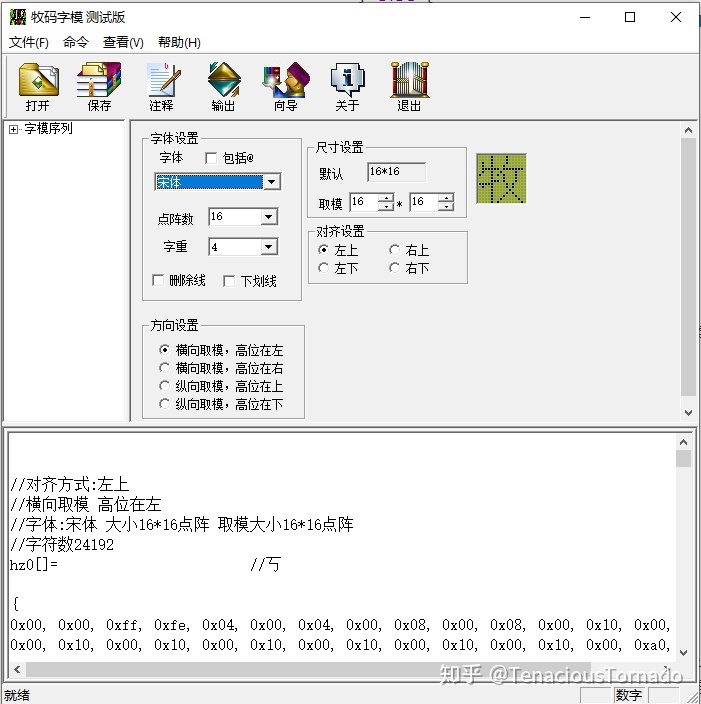Click the //横向取模 高位在左 comment line
This screenshot has height=704, width=701.
point(85,505)
